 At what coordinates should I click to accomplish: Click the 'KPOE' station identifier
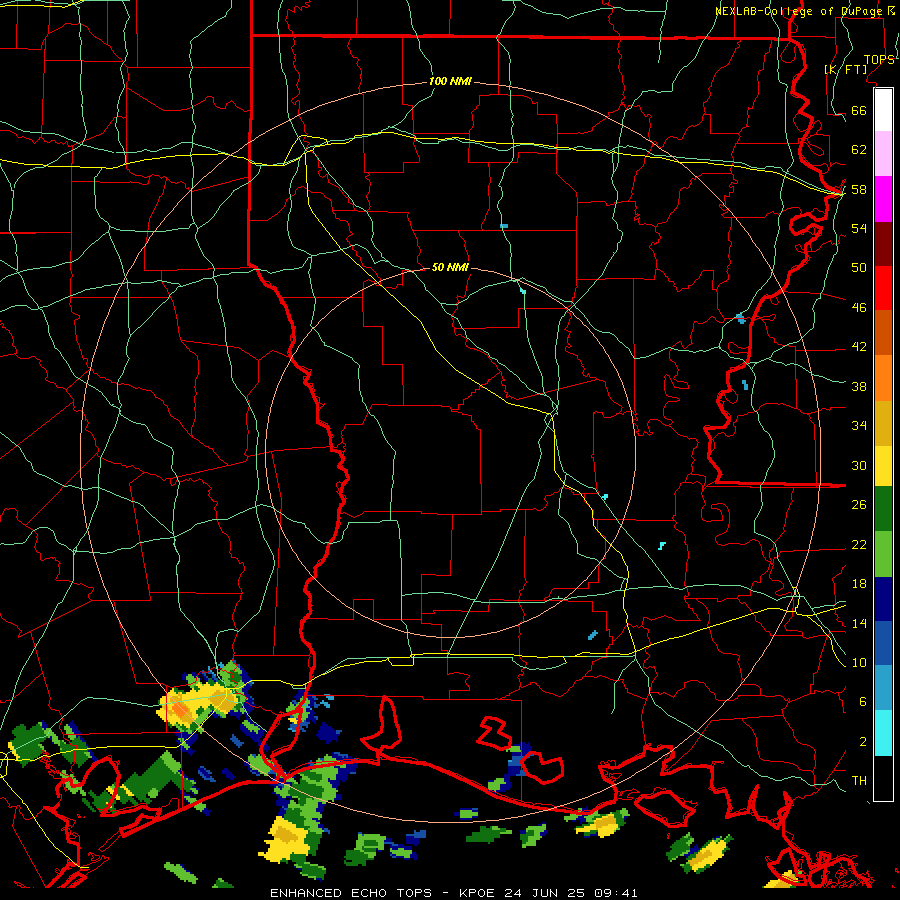click(x=478, y=893)
